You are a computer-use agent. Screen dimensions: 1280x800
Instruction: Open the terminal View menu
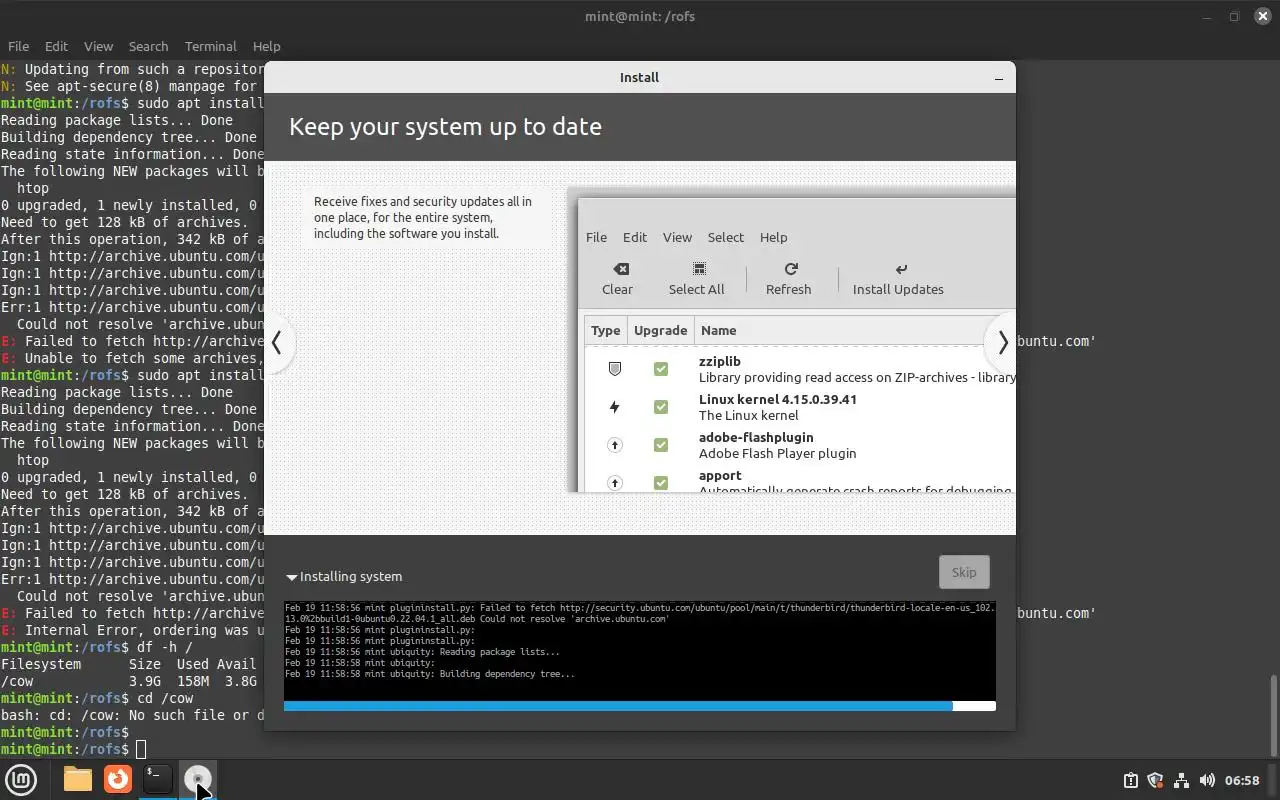[x=98, y=46]
